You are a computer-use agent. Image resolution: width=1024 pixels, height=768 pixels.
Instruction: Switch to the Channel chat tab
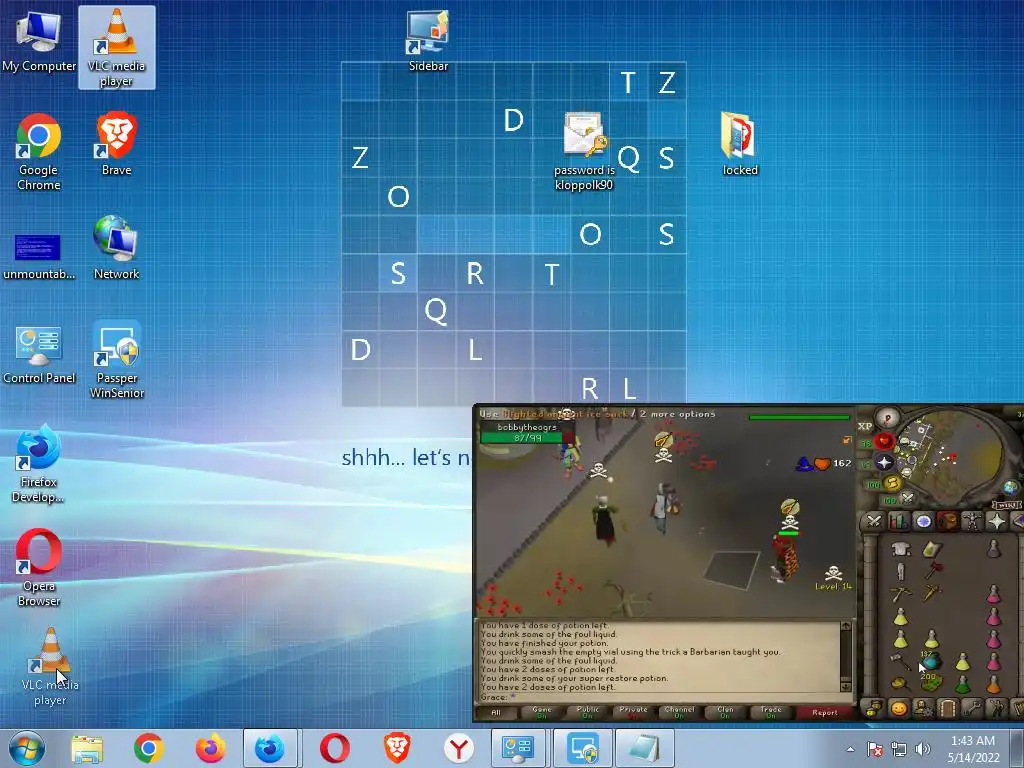tap(679, 712)
